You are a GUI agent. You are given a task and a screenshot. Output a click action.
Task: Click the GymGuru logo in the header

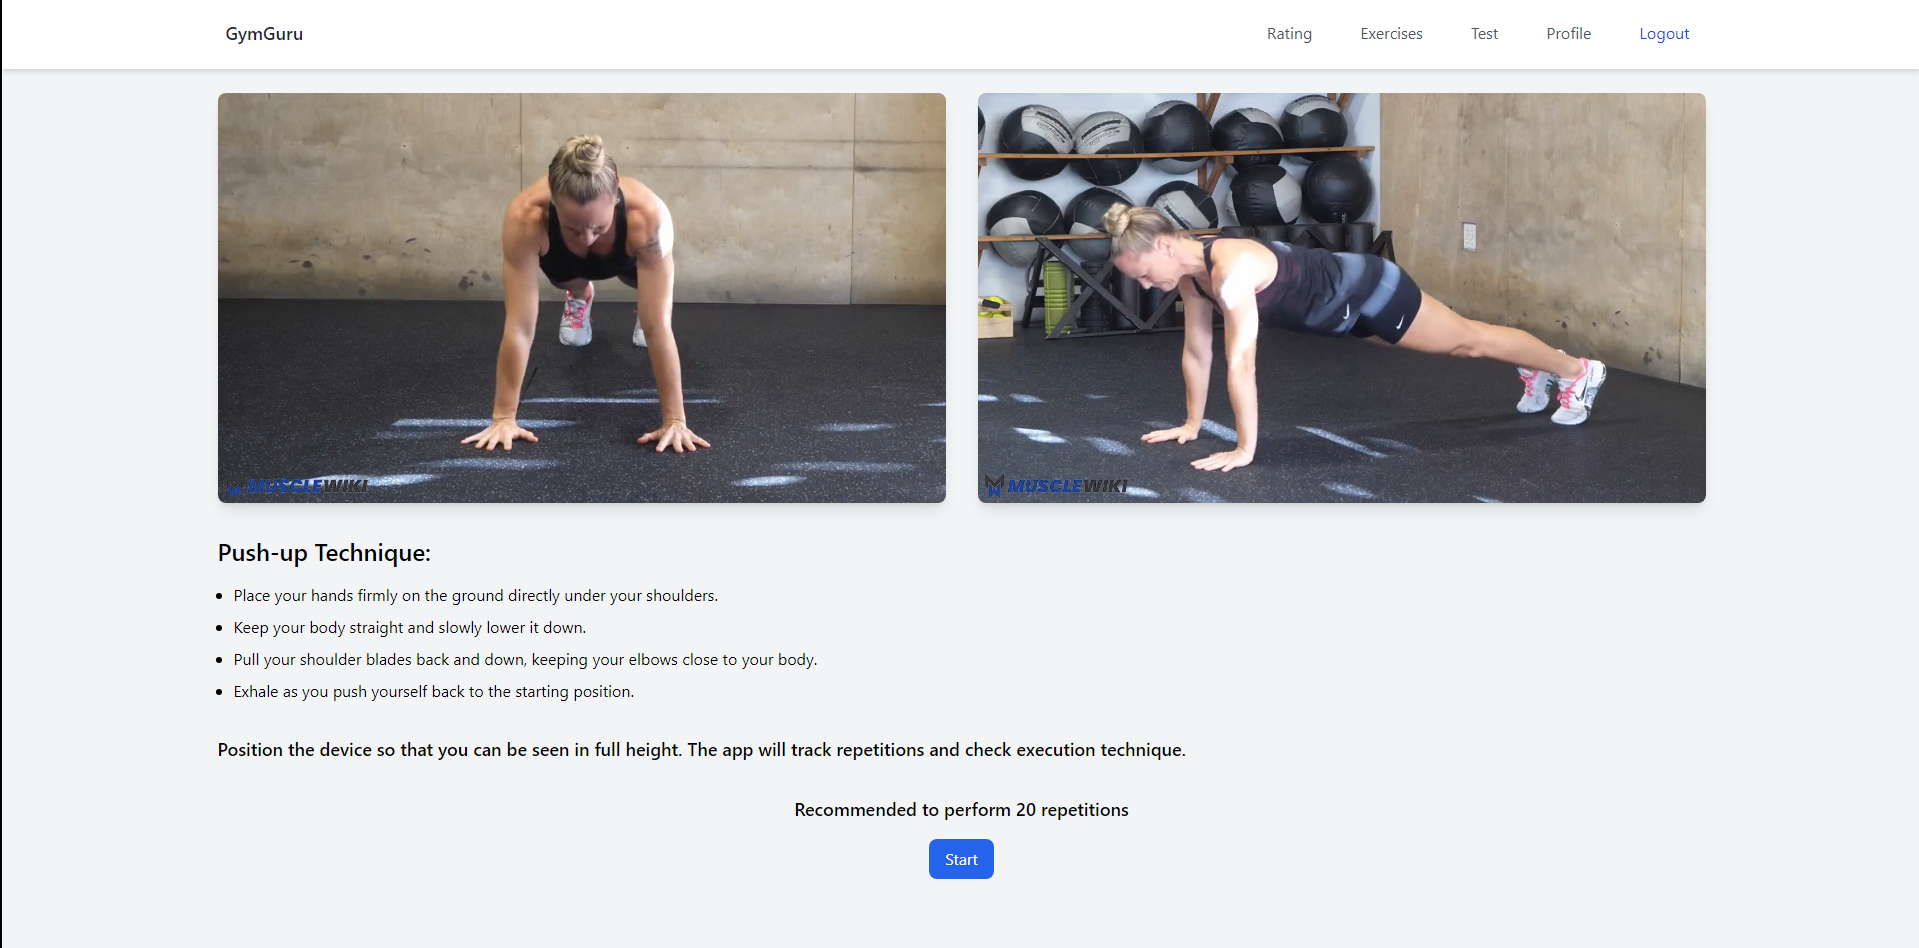(x=264, y=34)
